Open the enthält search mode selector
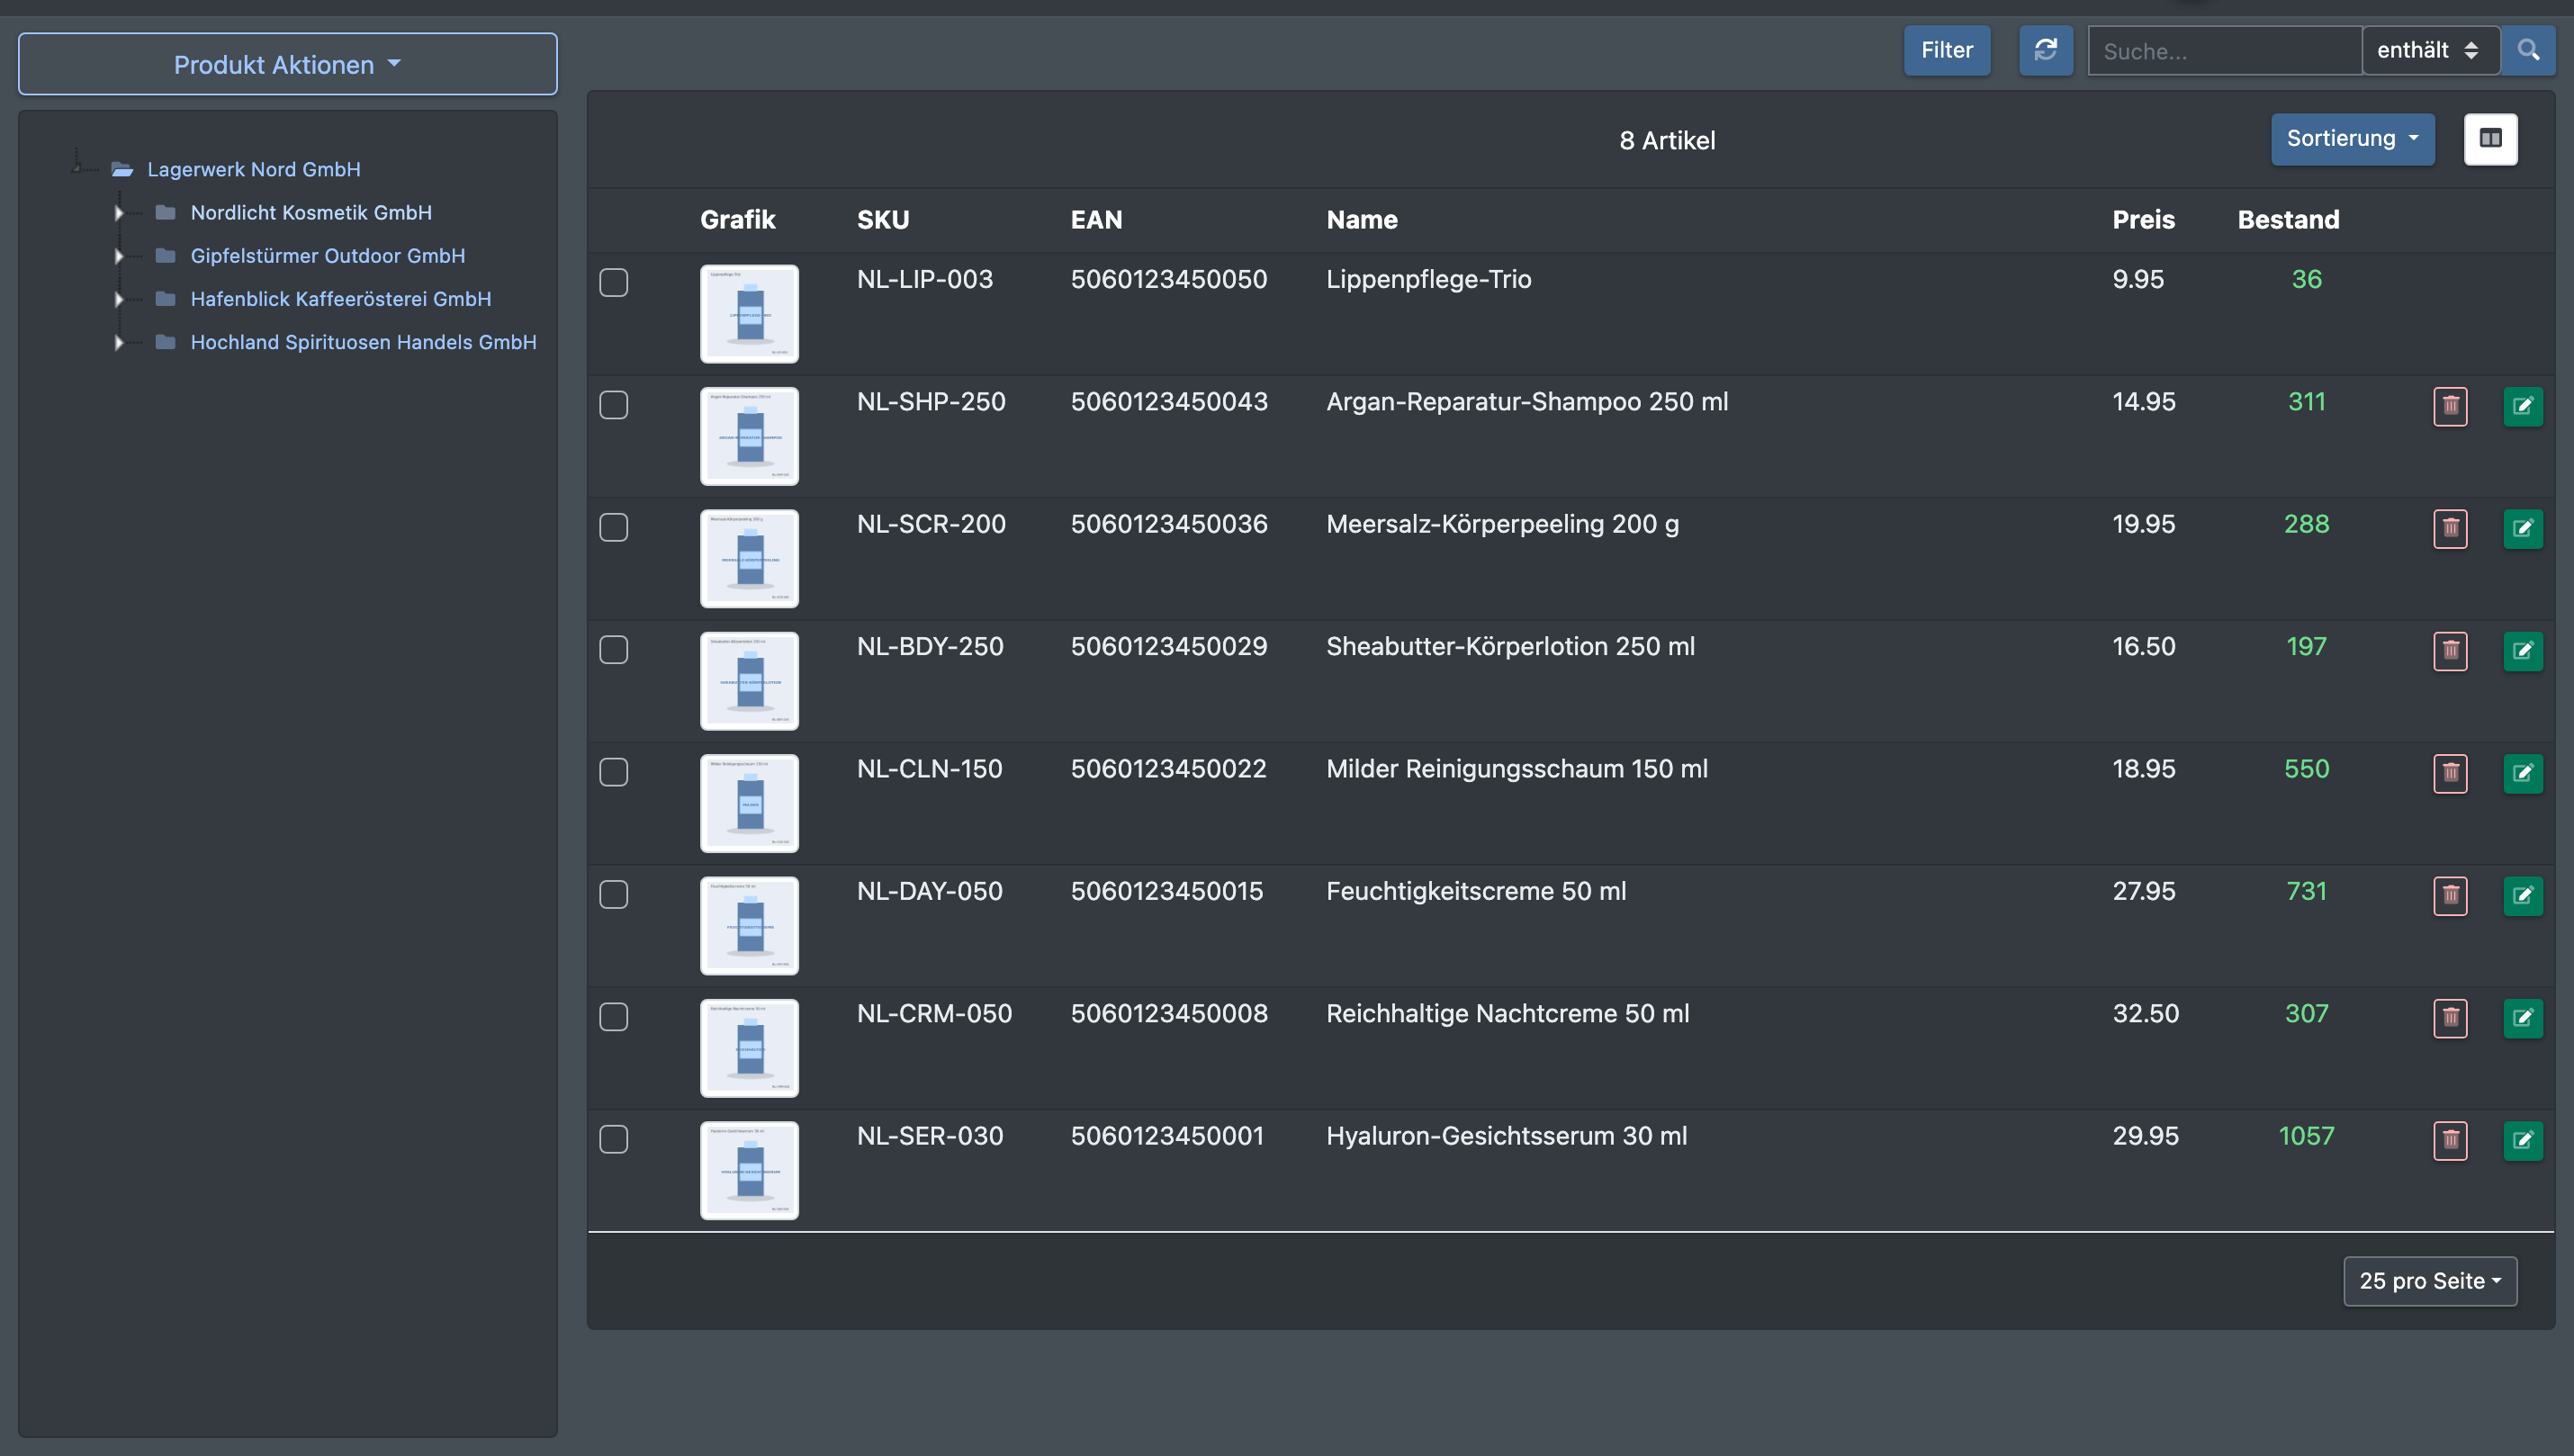Image resolution: width=2574 pixels, height=1456 pixels. click(2430, 50)
